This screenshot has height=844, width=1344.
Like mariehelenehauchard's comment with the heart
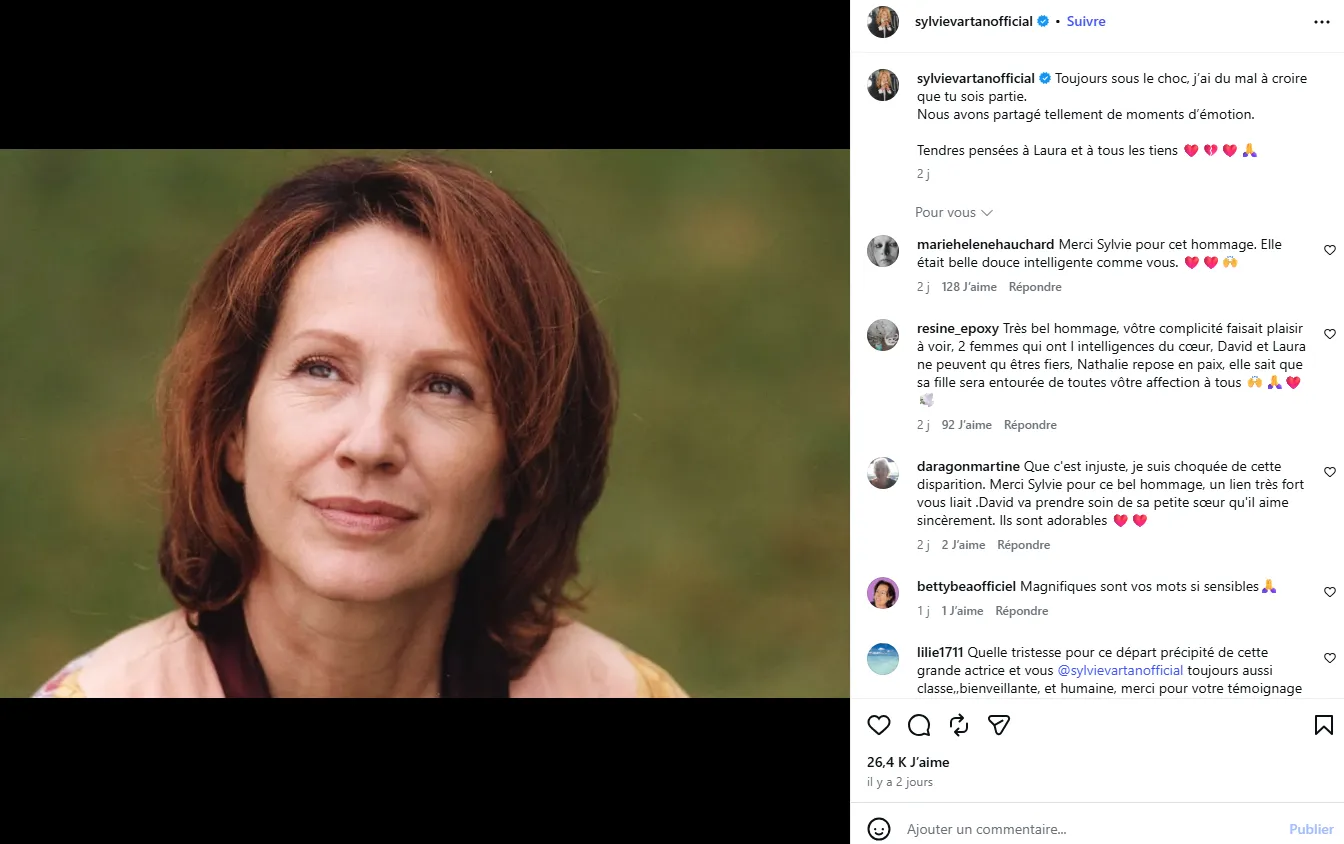1330,250
